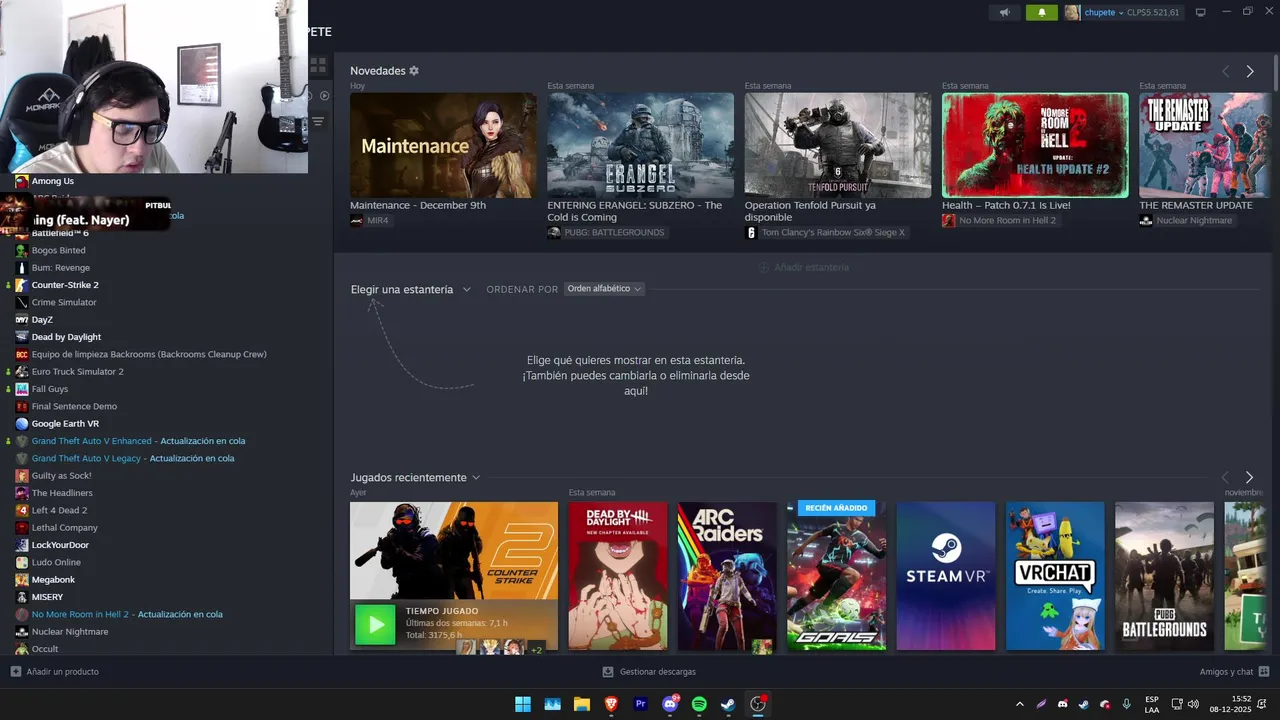Select Fall Guys in the library list
This screenshot has width=1280, height=720.
[50, 389]
